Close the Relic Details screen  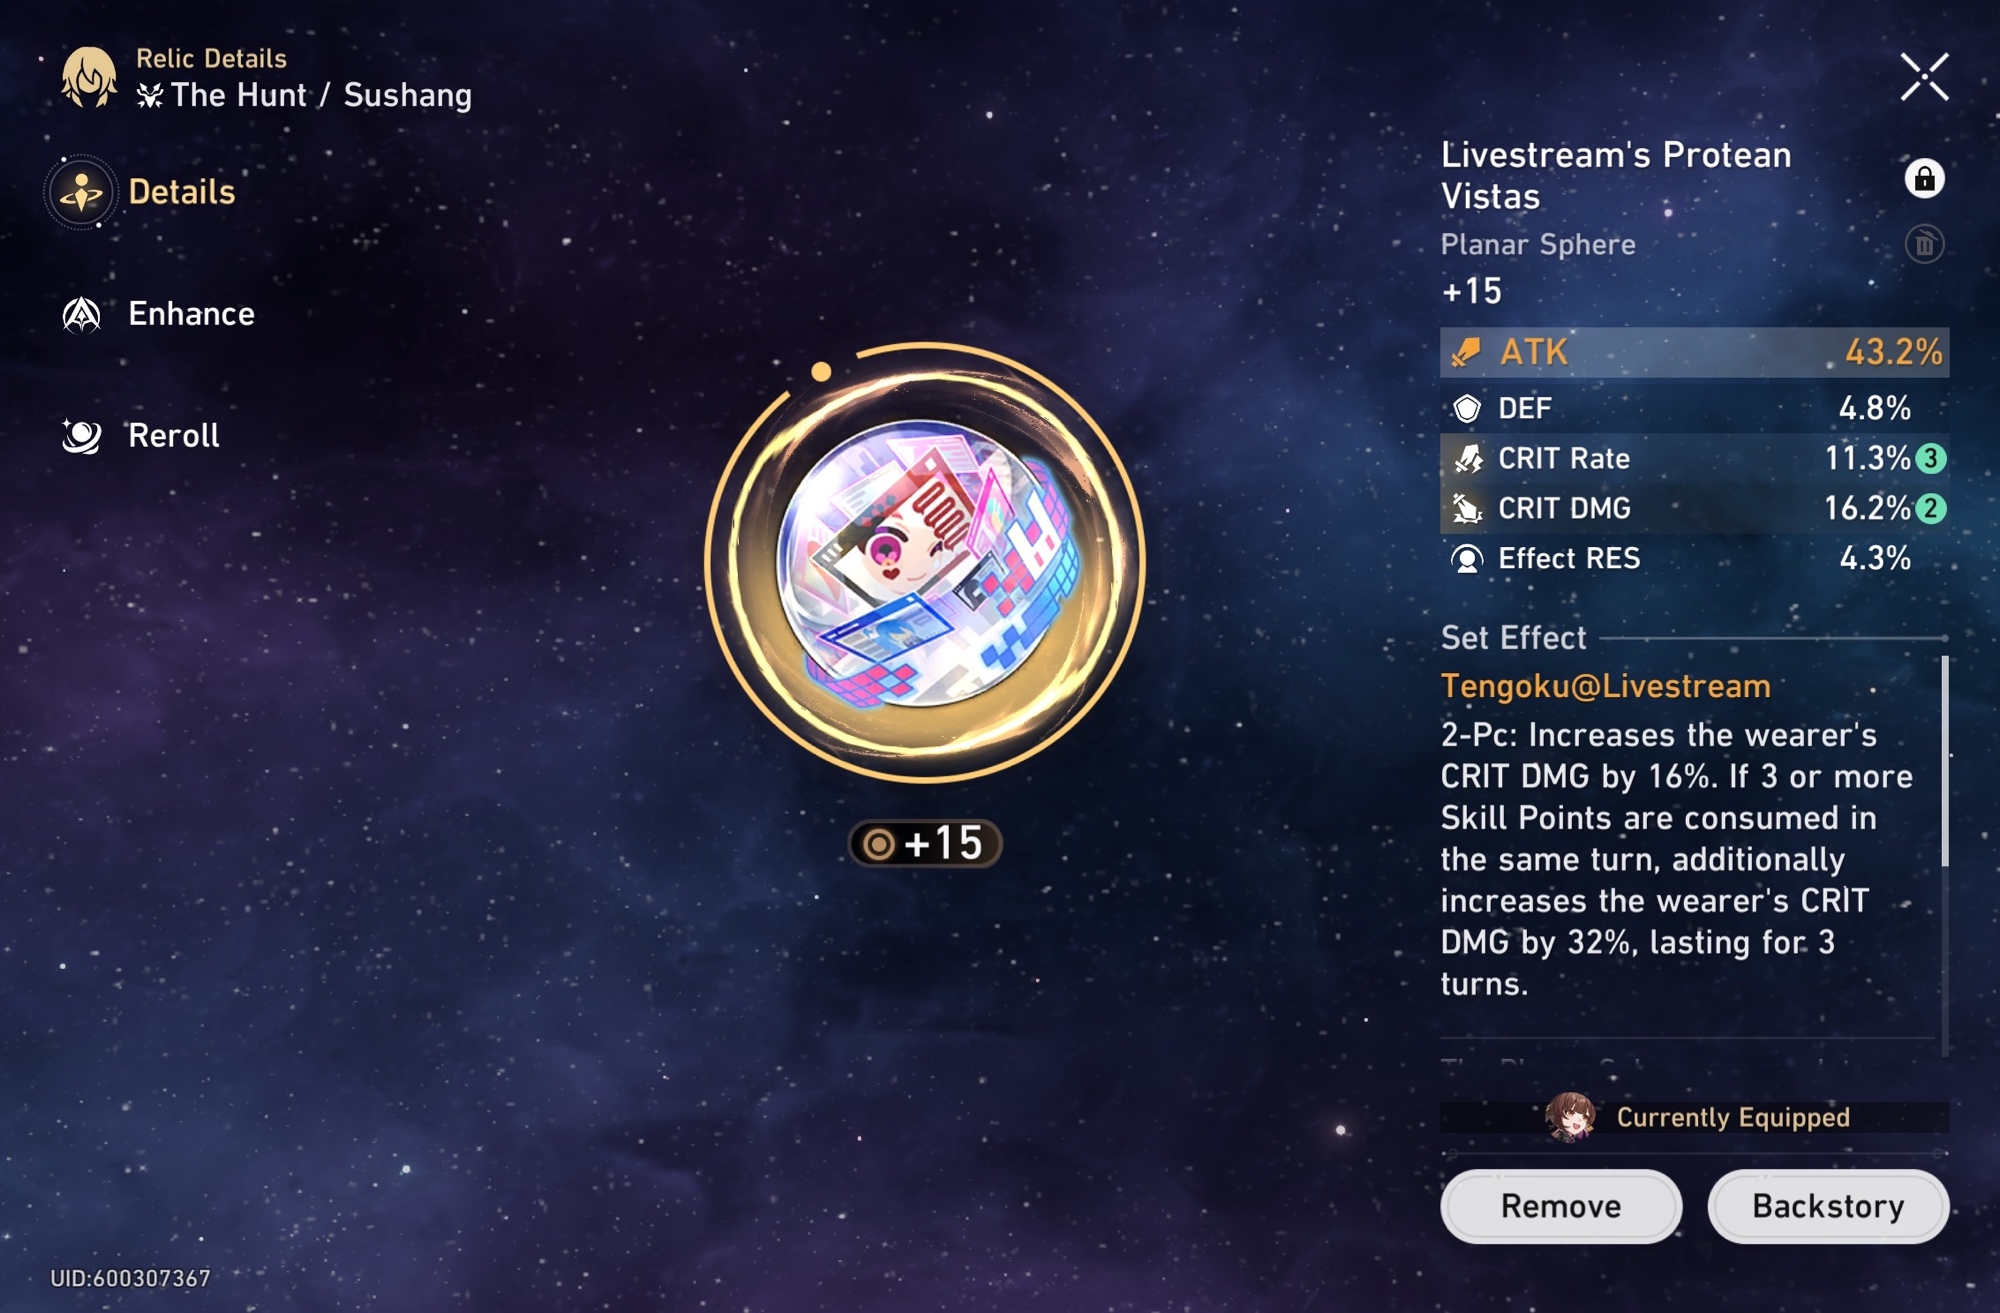click(x=1924, y=77)
